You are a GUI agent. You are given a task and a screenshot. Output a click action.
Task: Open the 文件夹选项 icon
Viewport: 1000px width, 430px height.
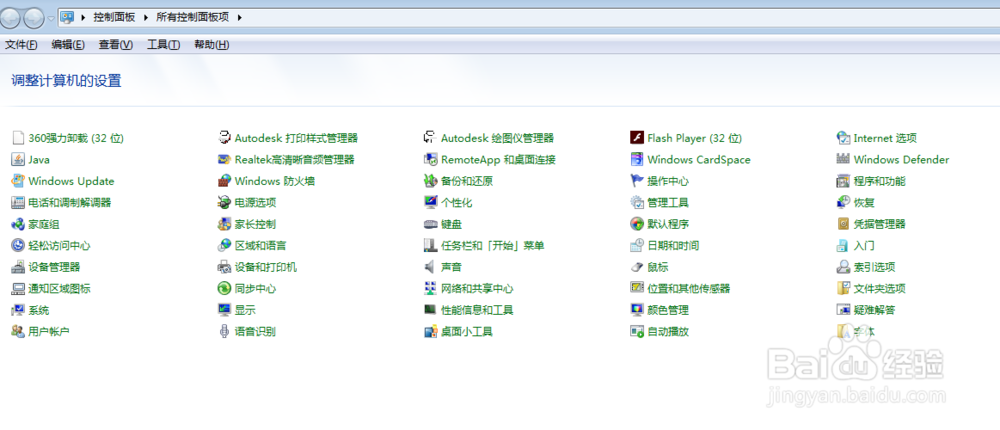pos(843,289)
